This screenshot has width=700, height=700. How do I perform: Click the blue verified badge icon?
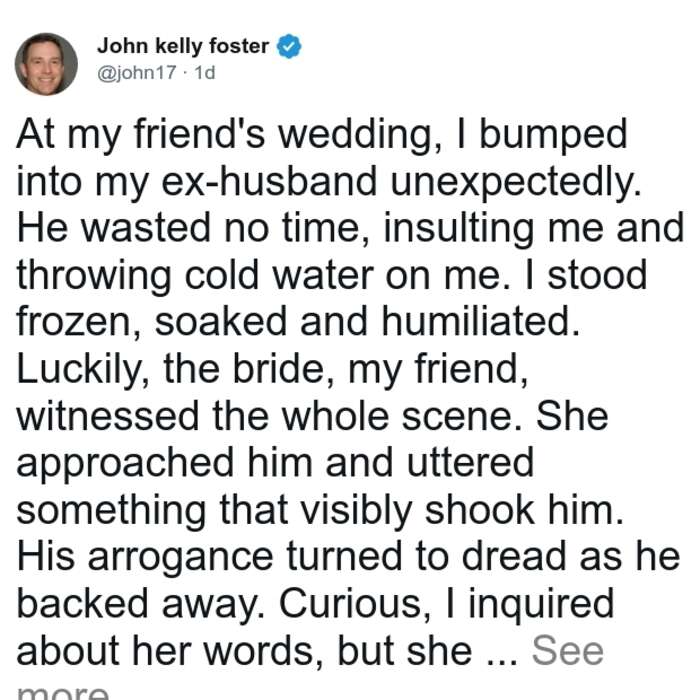tap(289, 46)
